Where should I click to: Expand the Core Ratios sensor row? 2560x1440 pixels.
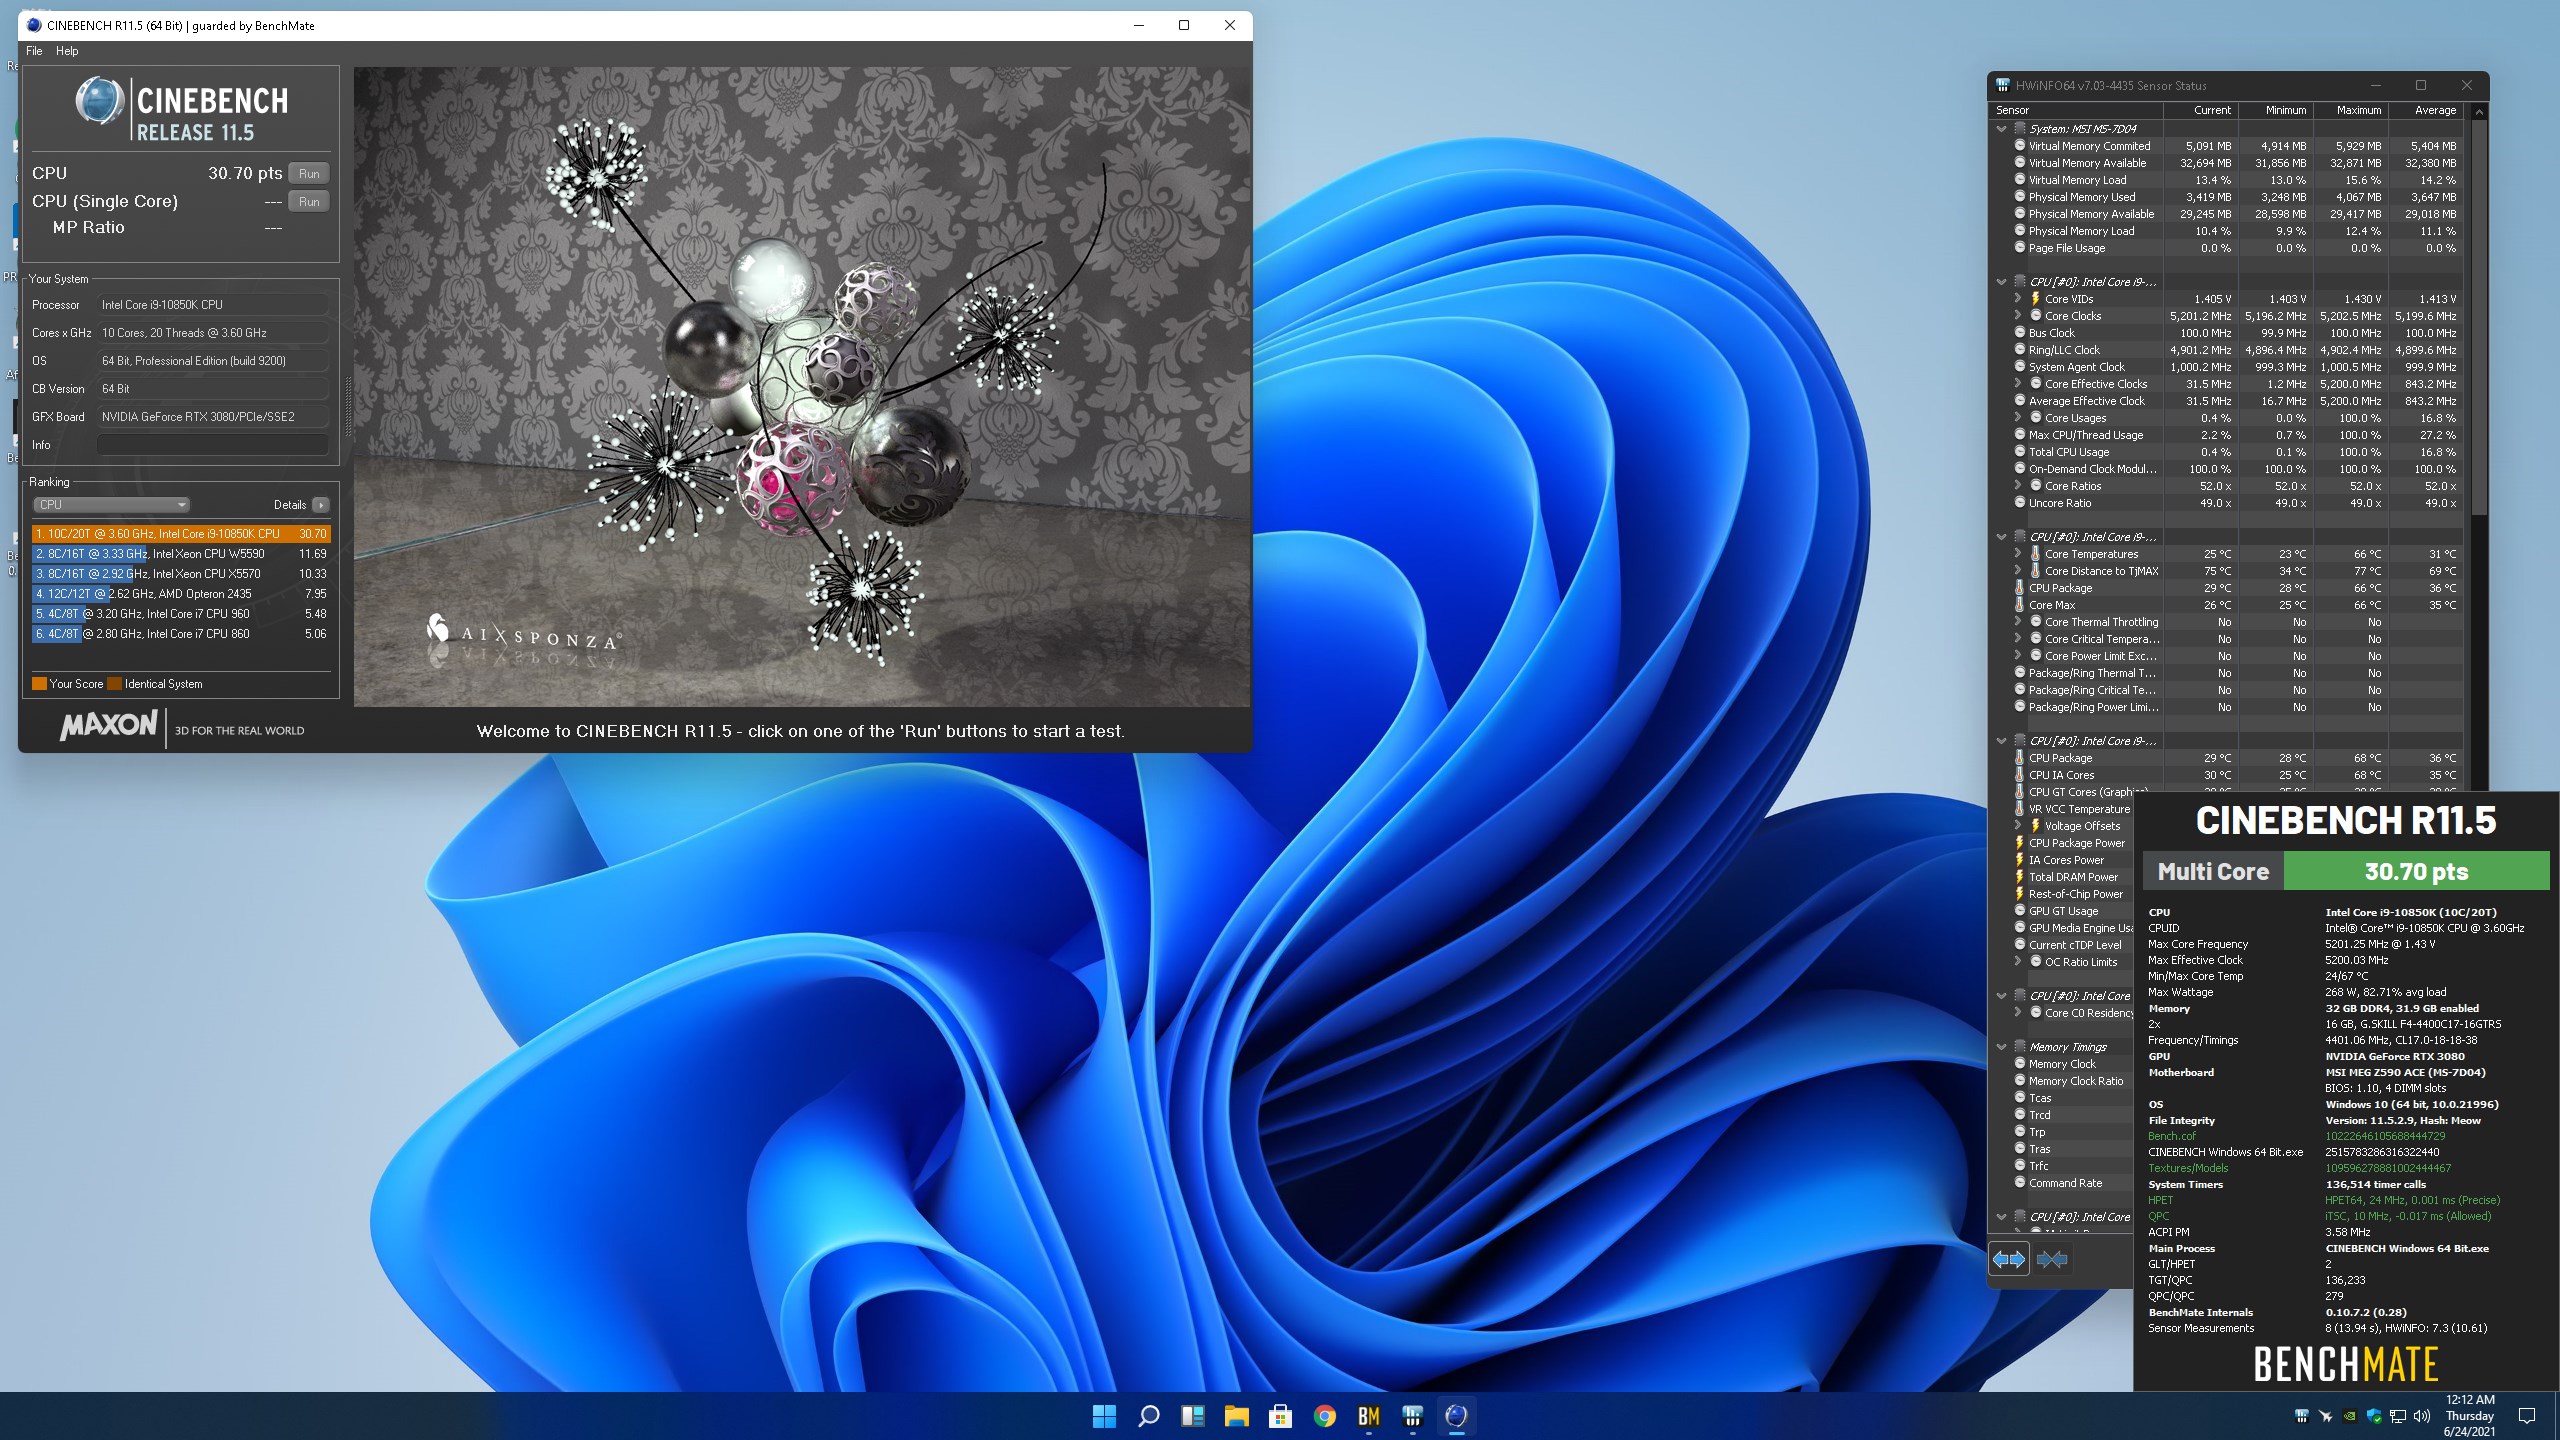(x=2018, y=486)
